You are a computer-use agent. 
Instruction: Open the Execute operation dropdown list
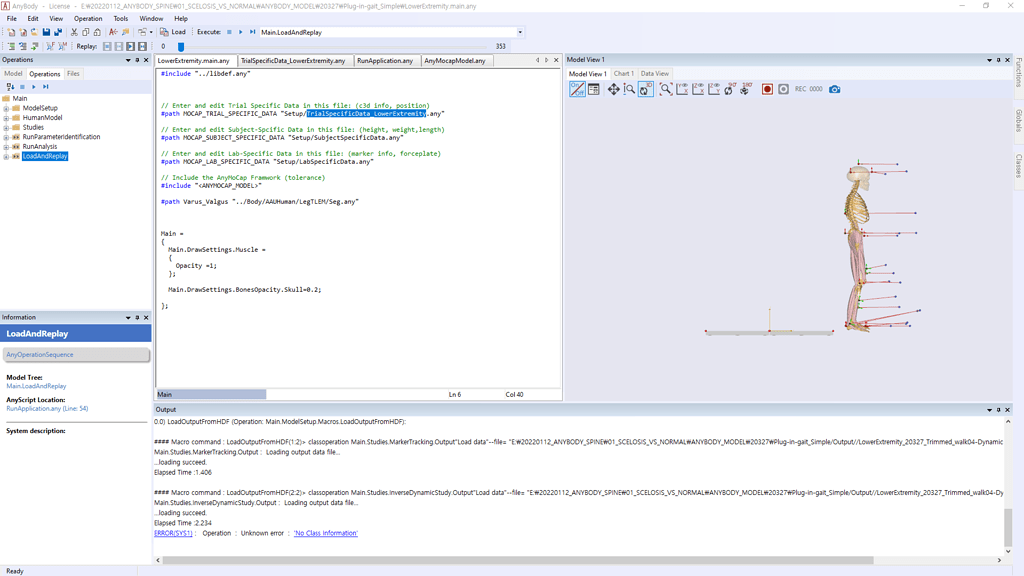[520, 32]
